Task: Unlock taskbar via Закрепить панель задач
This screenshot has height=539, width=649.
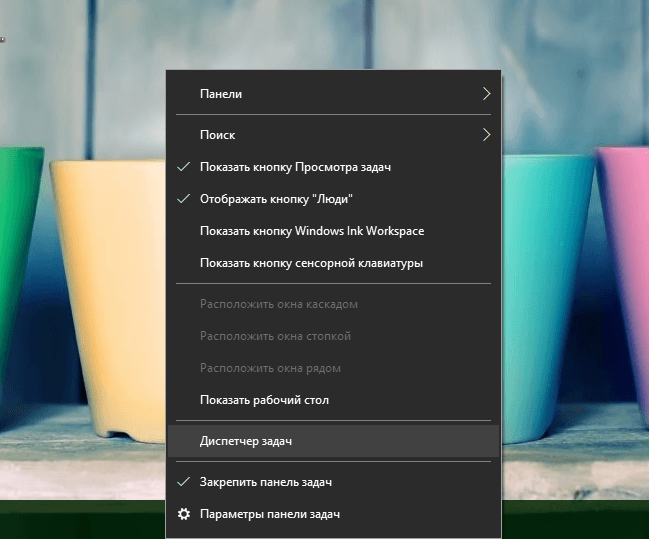Action: 334,482
